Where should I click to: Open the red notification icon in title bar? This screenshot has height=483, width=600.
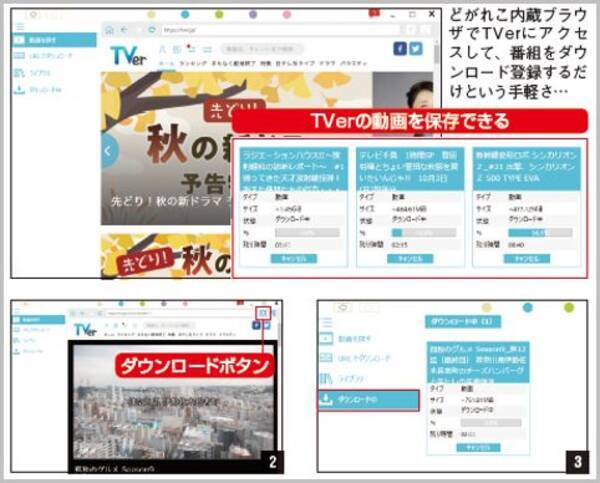[x=374, y=13]
